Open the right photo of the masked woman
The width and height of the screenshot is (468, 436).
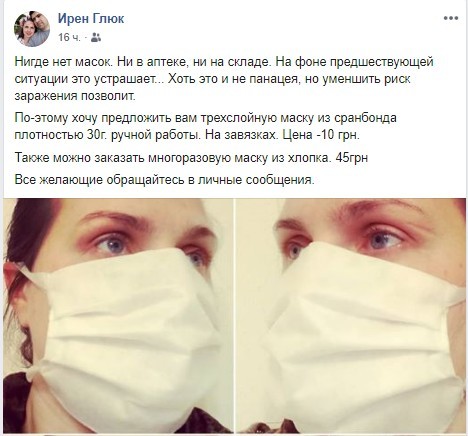click(x=351, y=316)
